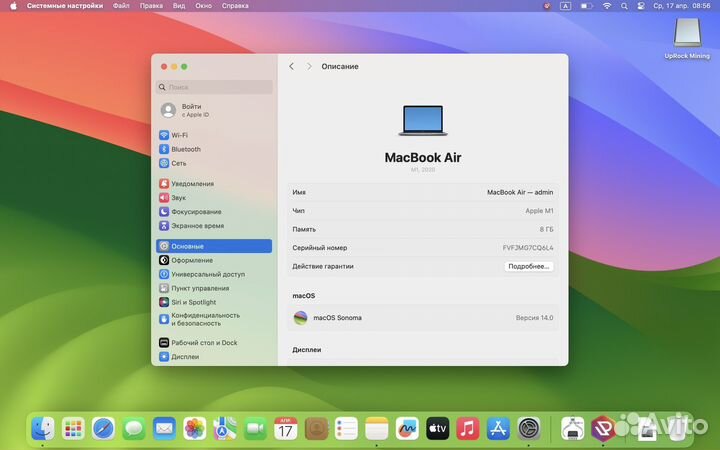Click the serial number FVFJMG7CQ6L4
The width and height of the screenshot is (720, 450).
point(528,248)
